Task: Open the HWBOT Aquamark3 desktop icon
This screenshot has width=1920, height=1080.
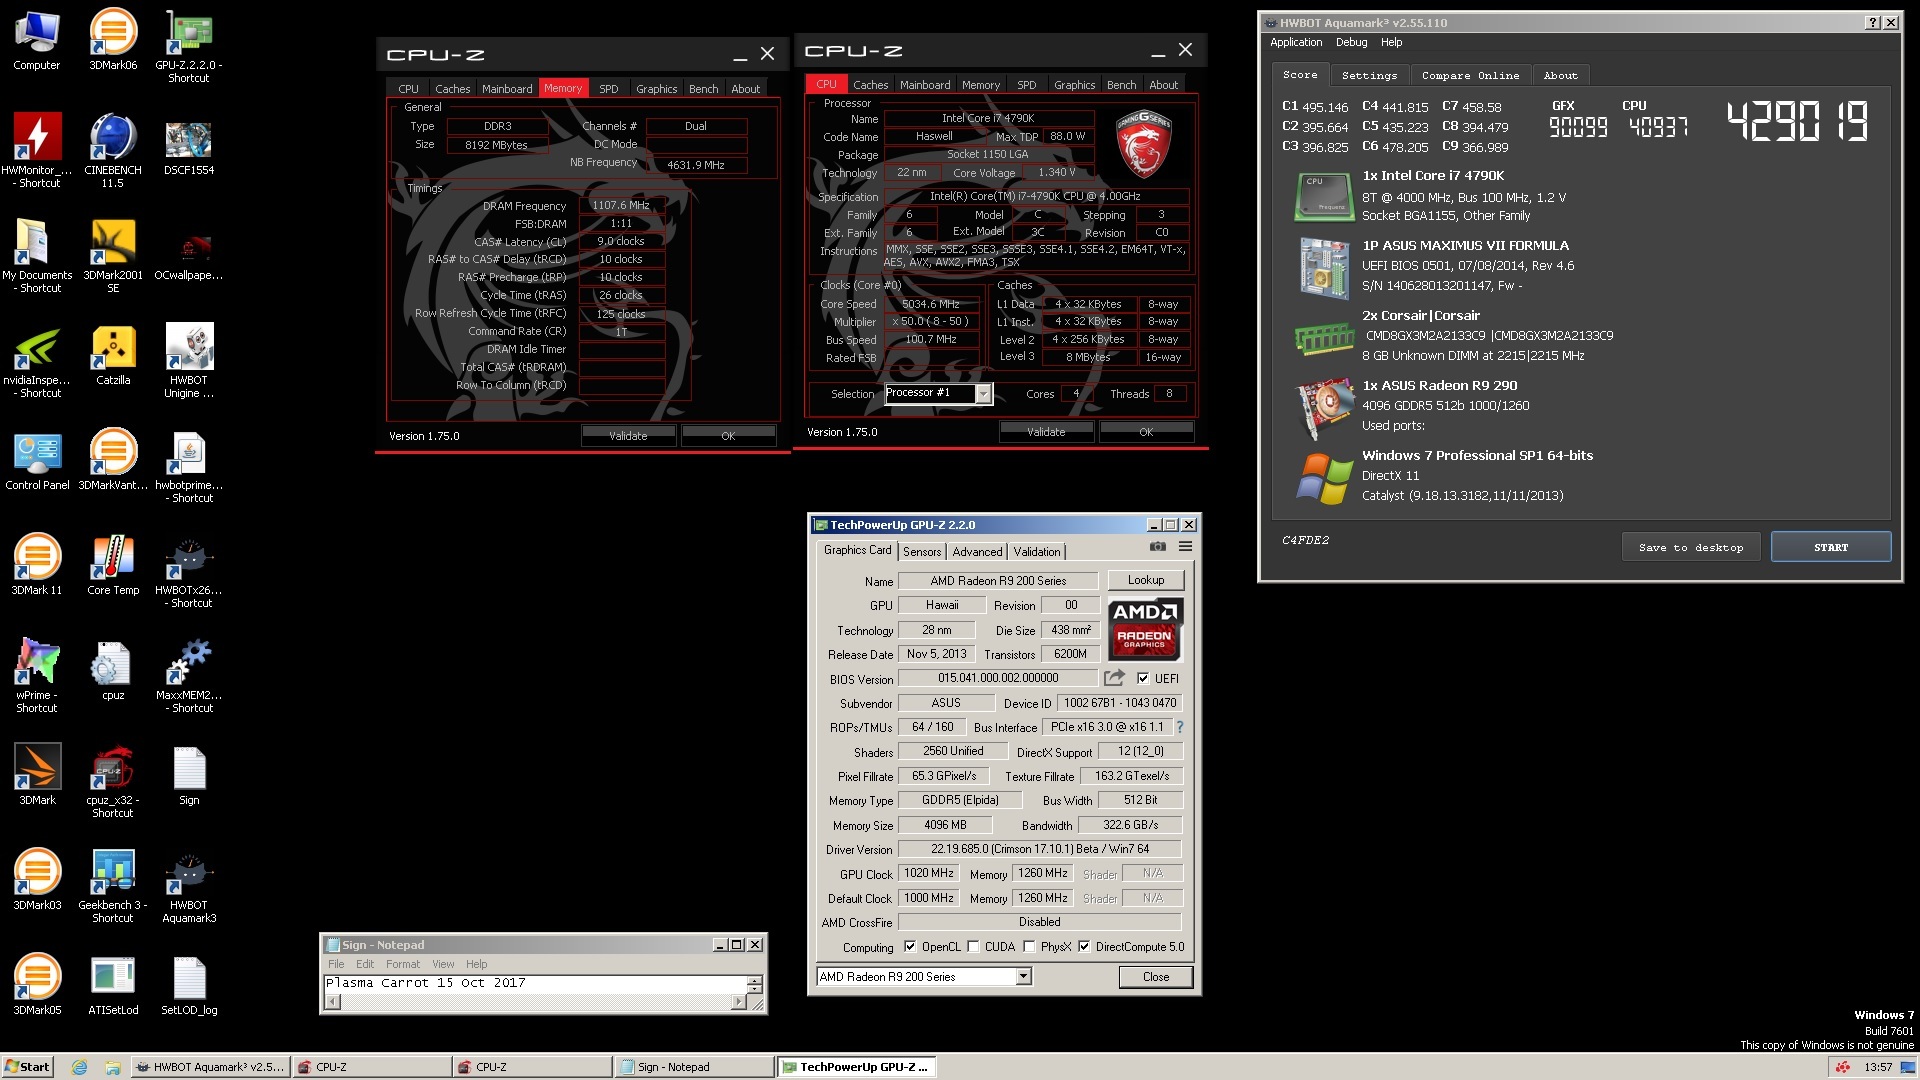Action: tap(188, 886)
